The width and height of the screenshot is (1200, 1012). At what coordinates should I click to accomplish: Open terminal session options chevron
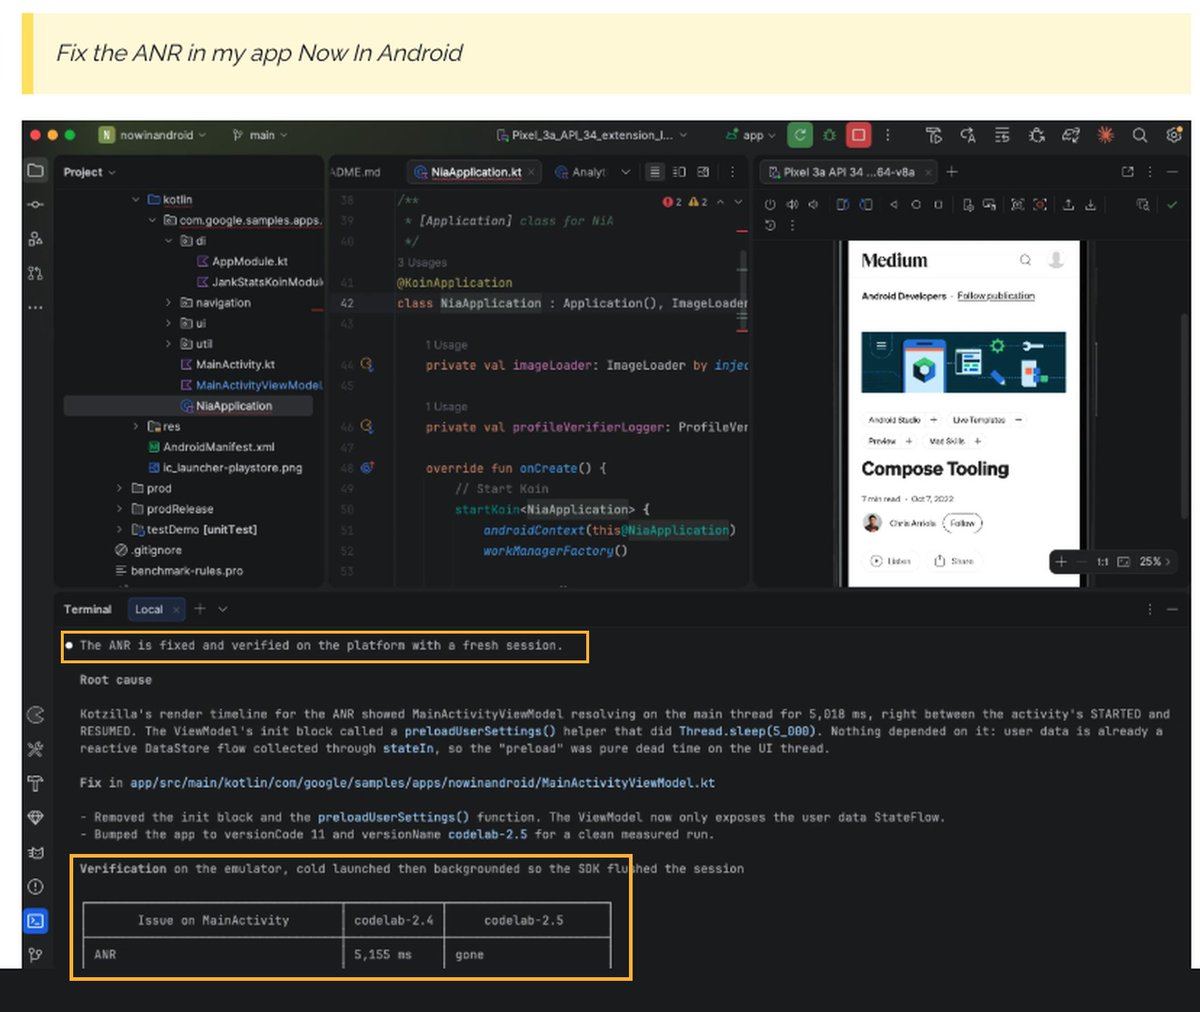click(x=223, y=609)
